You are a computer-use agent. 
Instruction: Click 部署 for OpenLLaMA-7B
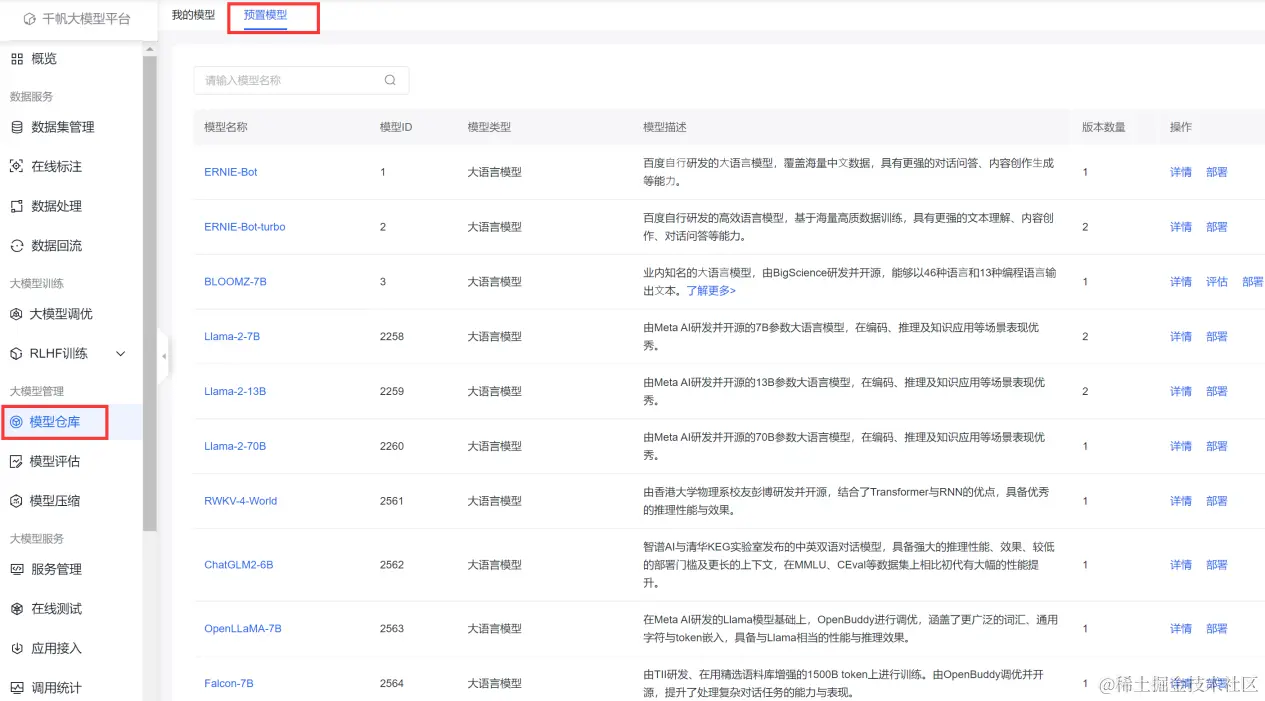(1217, 629)
